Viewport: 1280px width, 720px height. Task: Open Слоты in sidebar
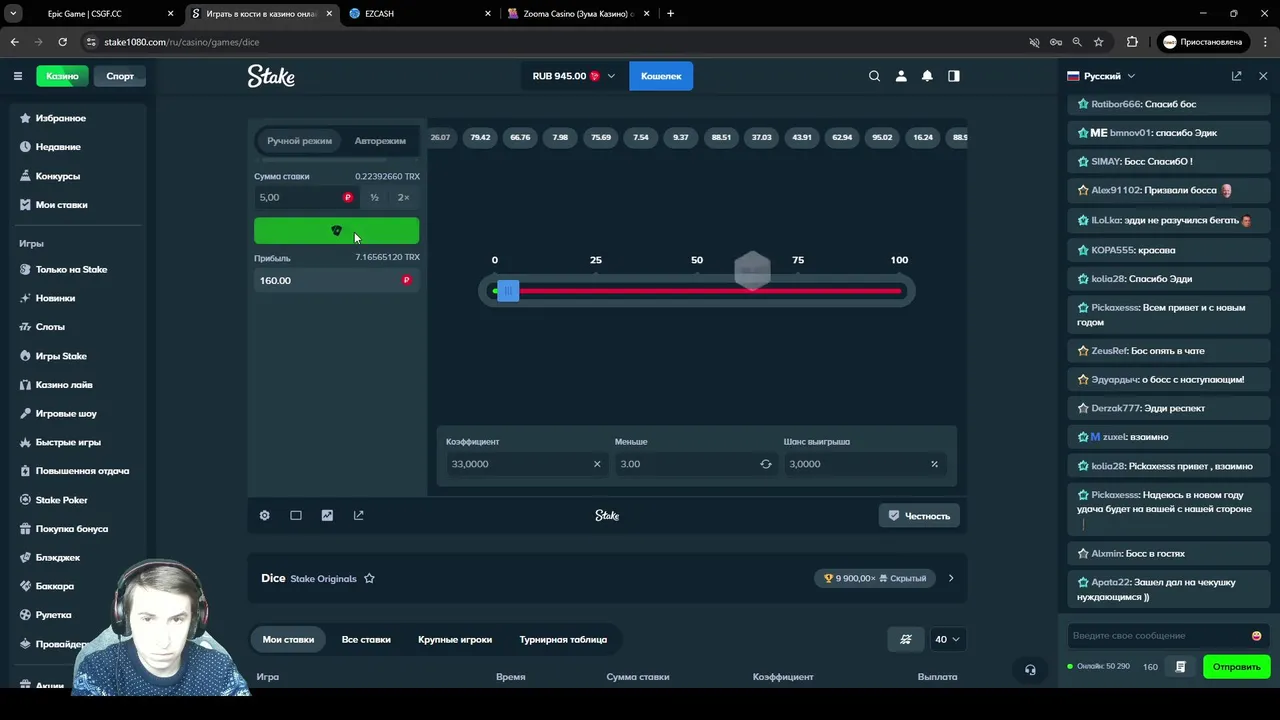tap(78, 327)
